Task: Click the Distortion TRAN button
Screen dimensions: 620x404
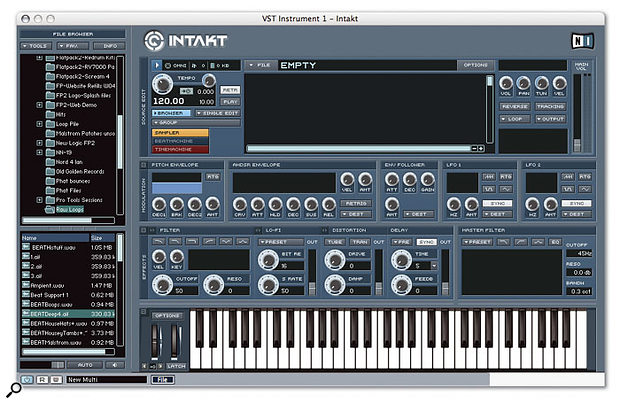Action: (x=360, y=242)
